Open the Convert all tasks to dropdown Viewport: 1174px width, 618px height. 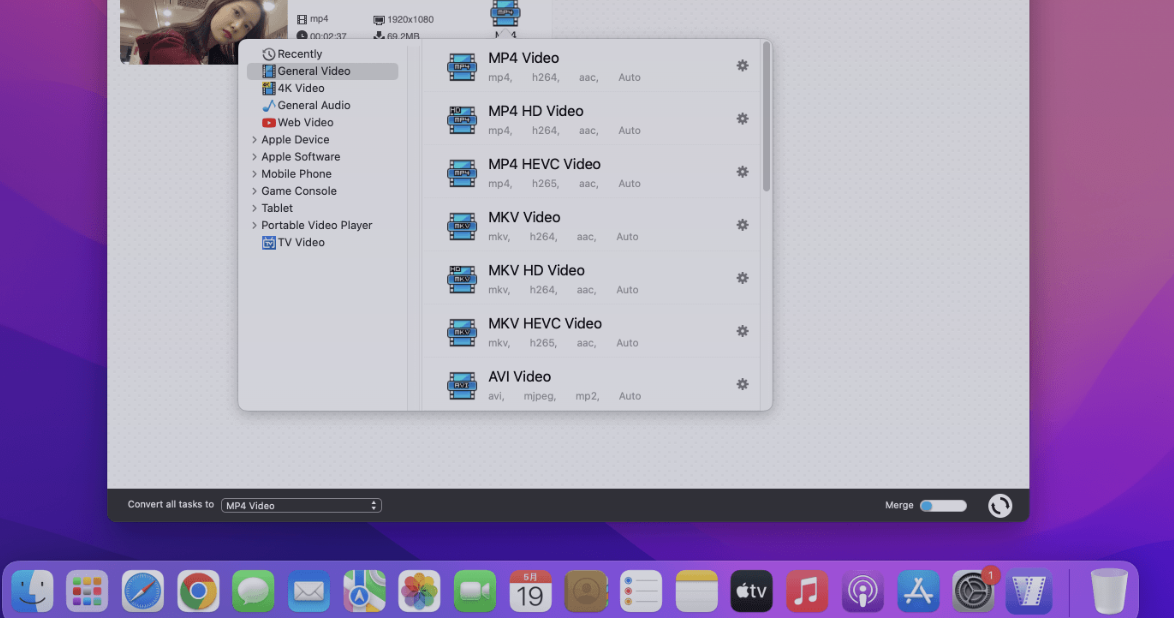click(x=301, y=506)
